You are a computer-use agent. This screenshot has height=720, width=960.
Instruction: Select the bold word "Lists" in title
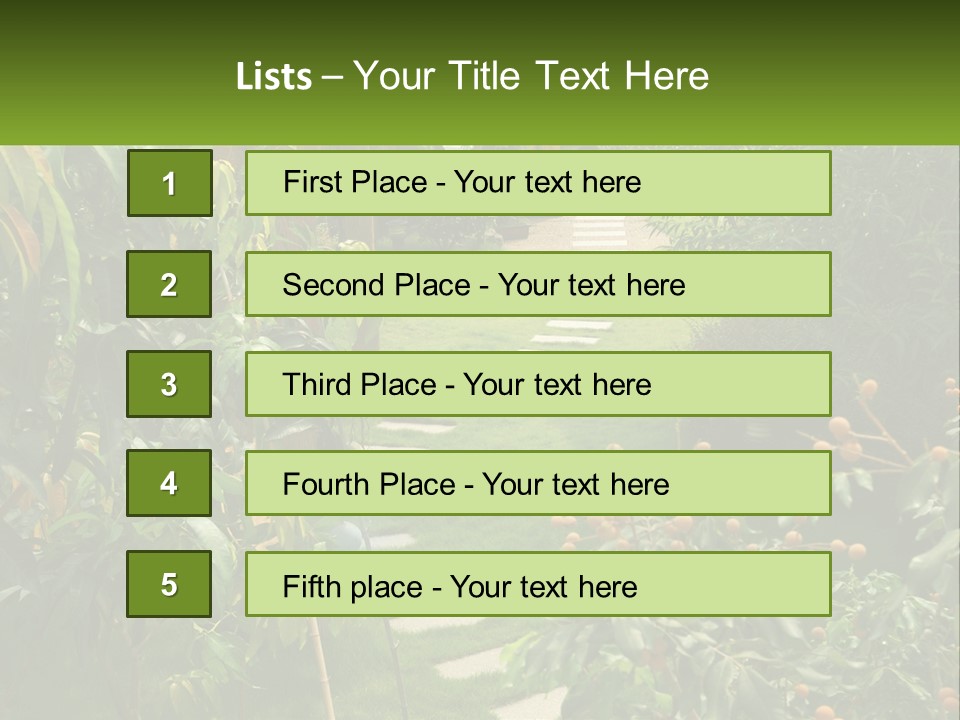[x=274, y=77]
